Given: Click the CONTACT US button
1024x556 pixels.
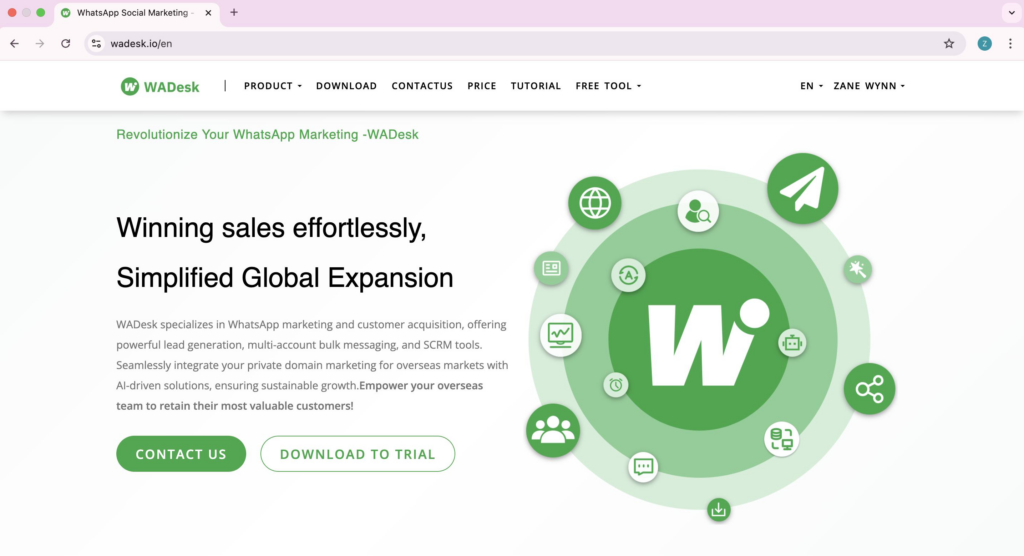Looking at the screenshot, I should click(x=181, y=454).
